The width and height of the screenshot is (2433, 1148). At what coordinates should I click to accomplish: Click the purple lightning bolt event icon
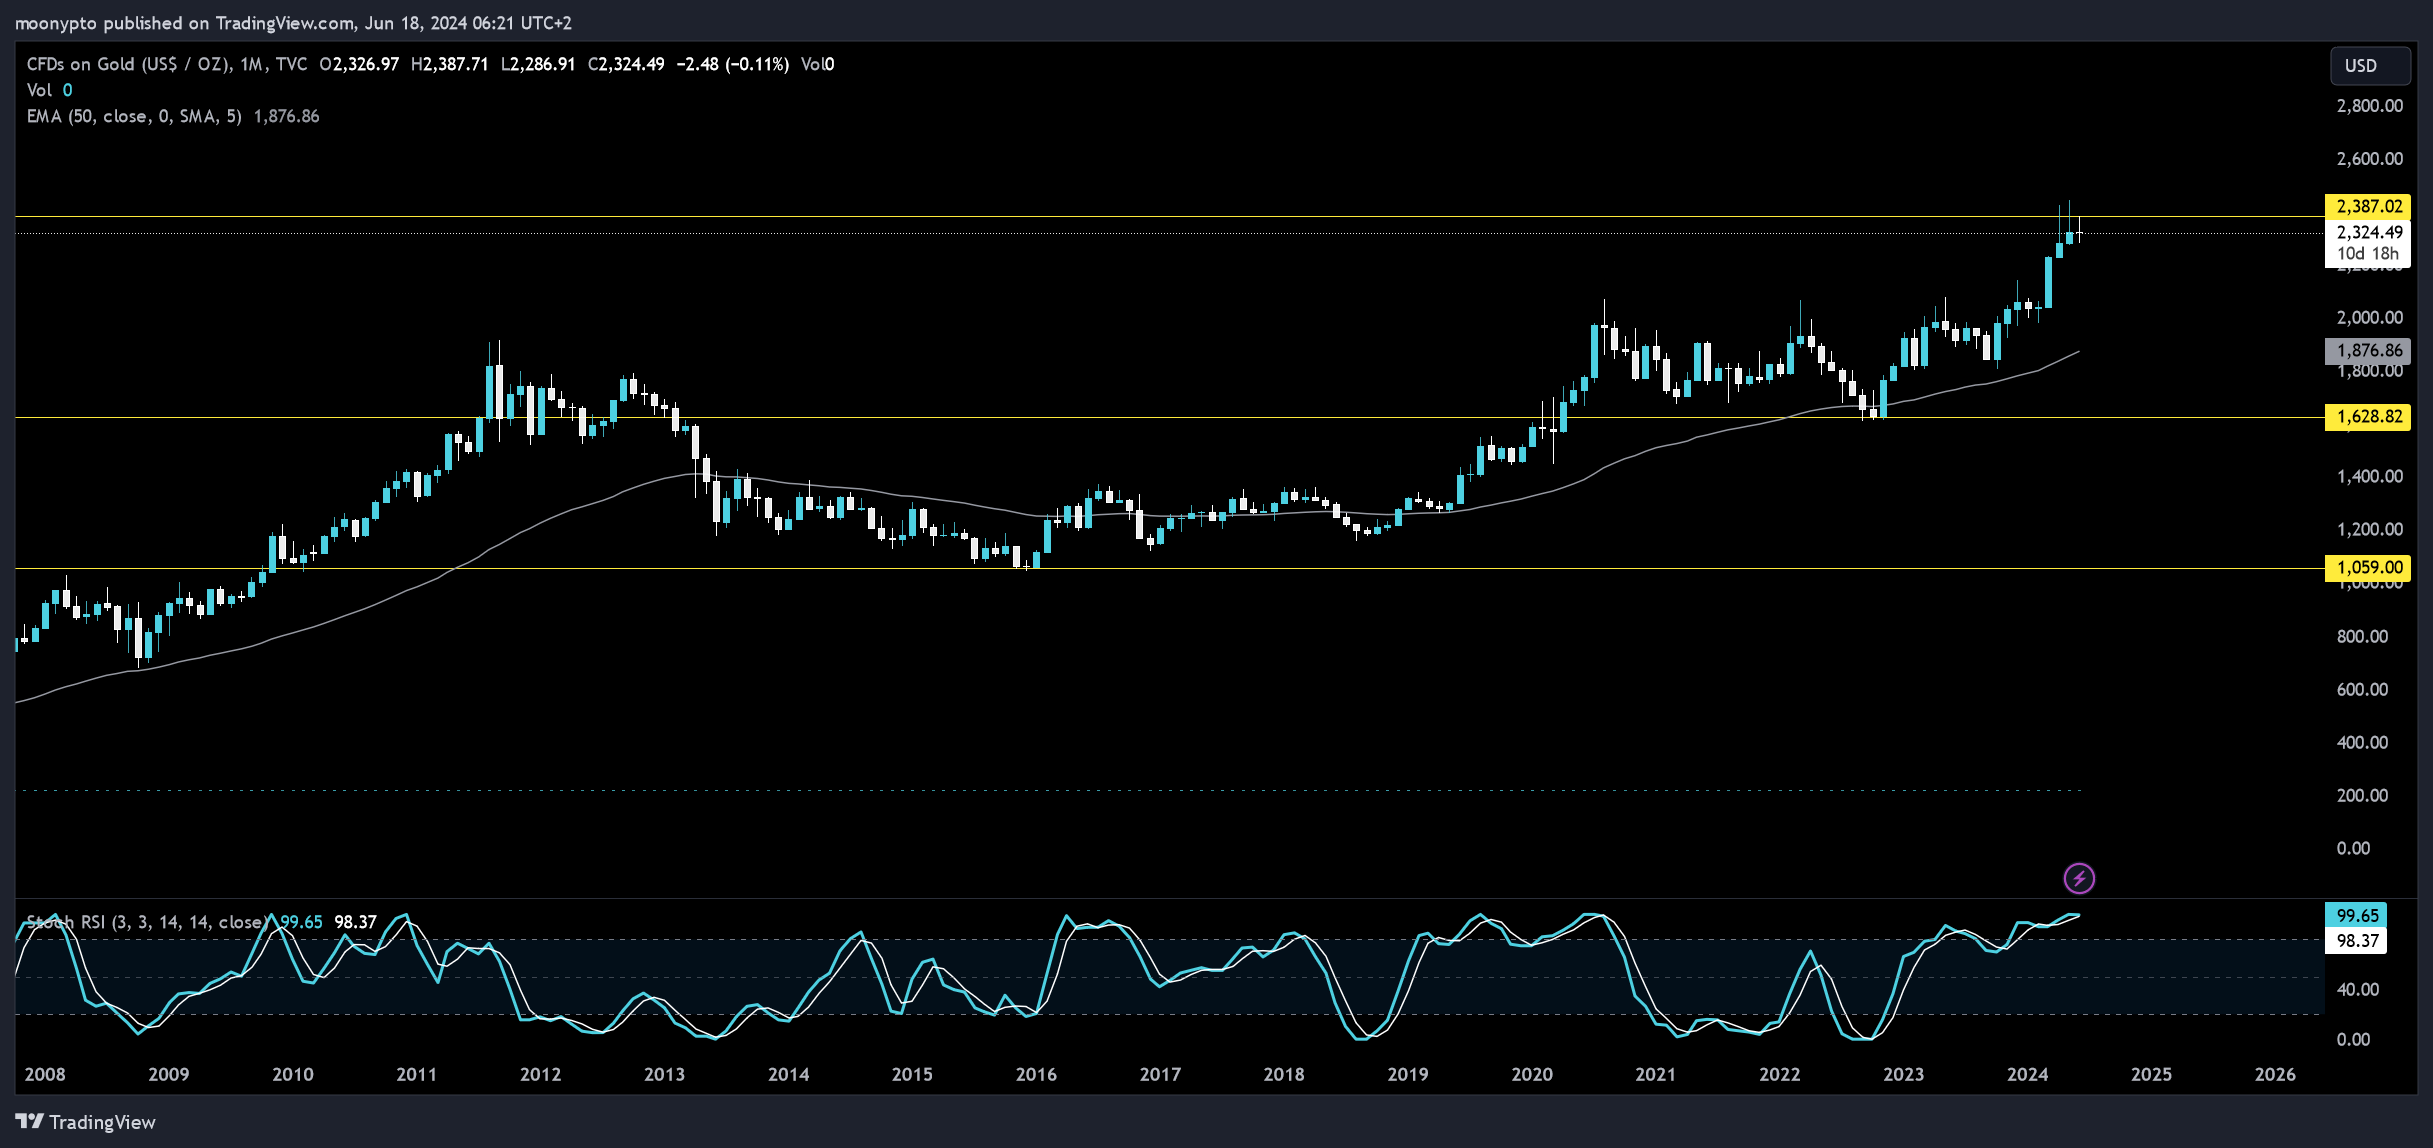coord(2079,878)
